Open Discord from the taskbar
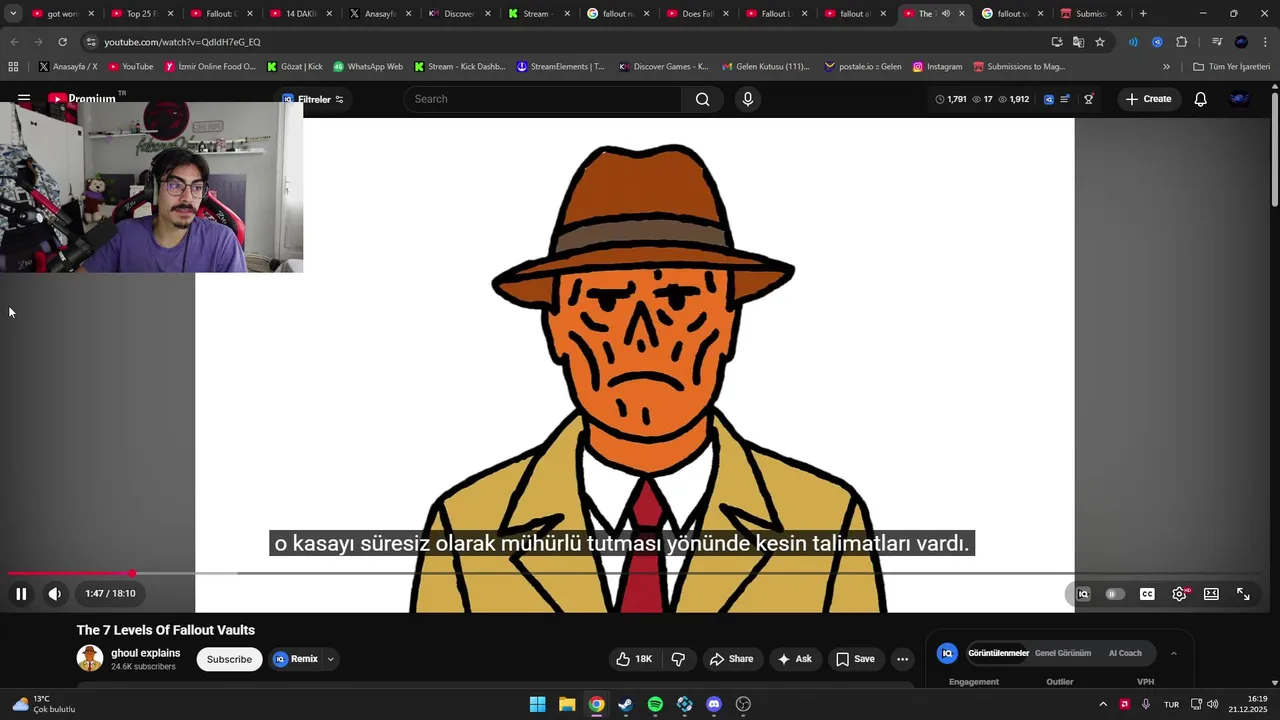Screen dimensions: 1280x720 pyautogui.click(x=714, y=704)
